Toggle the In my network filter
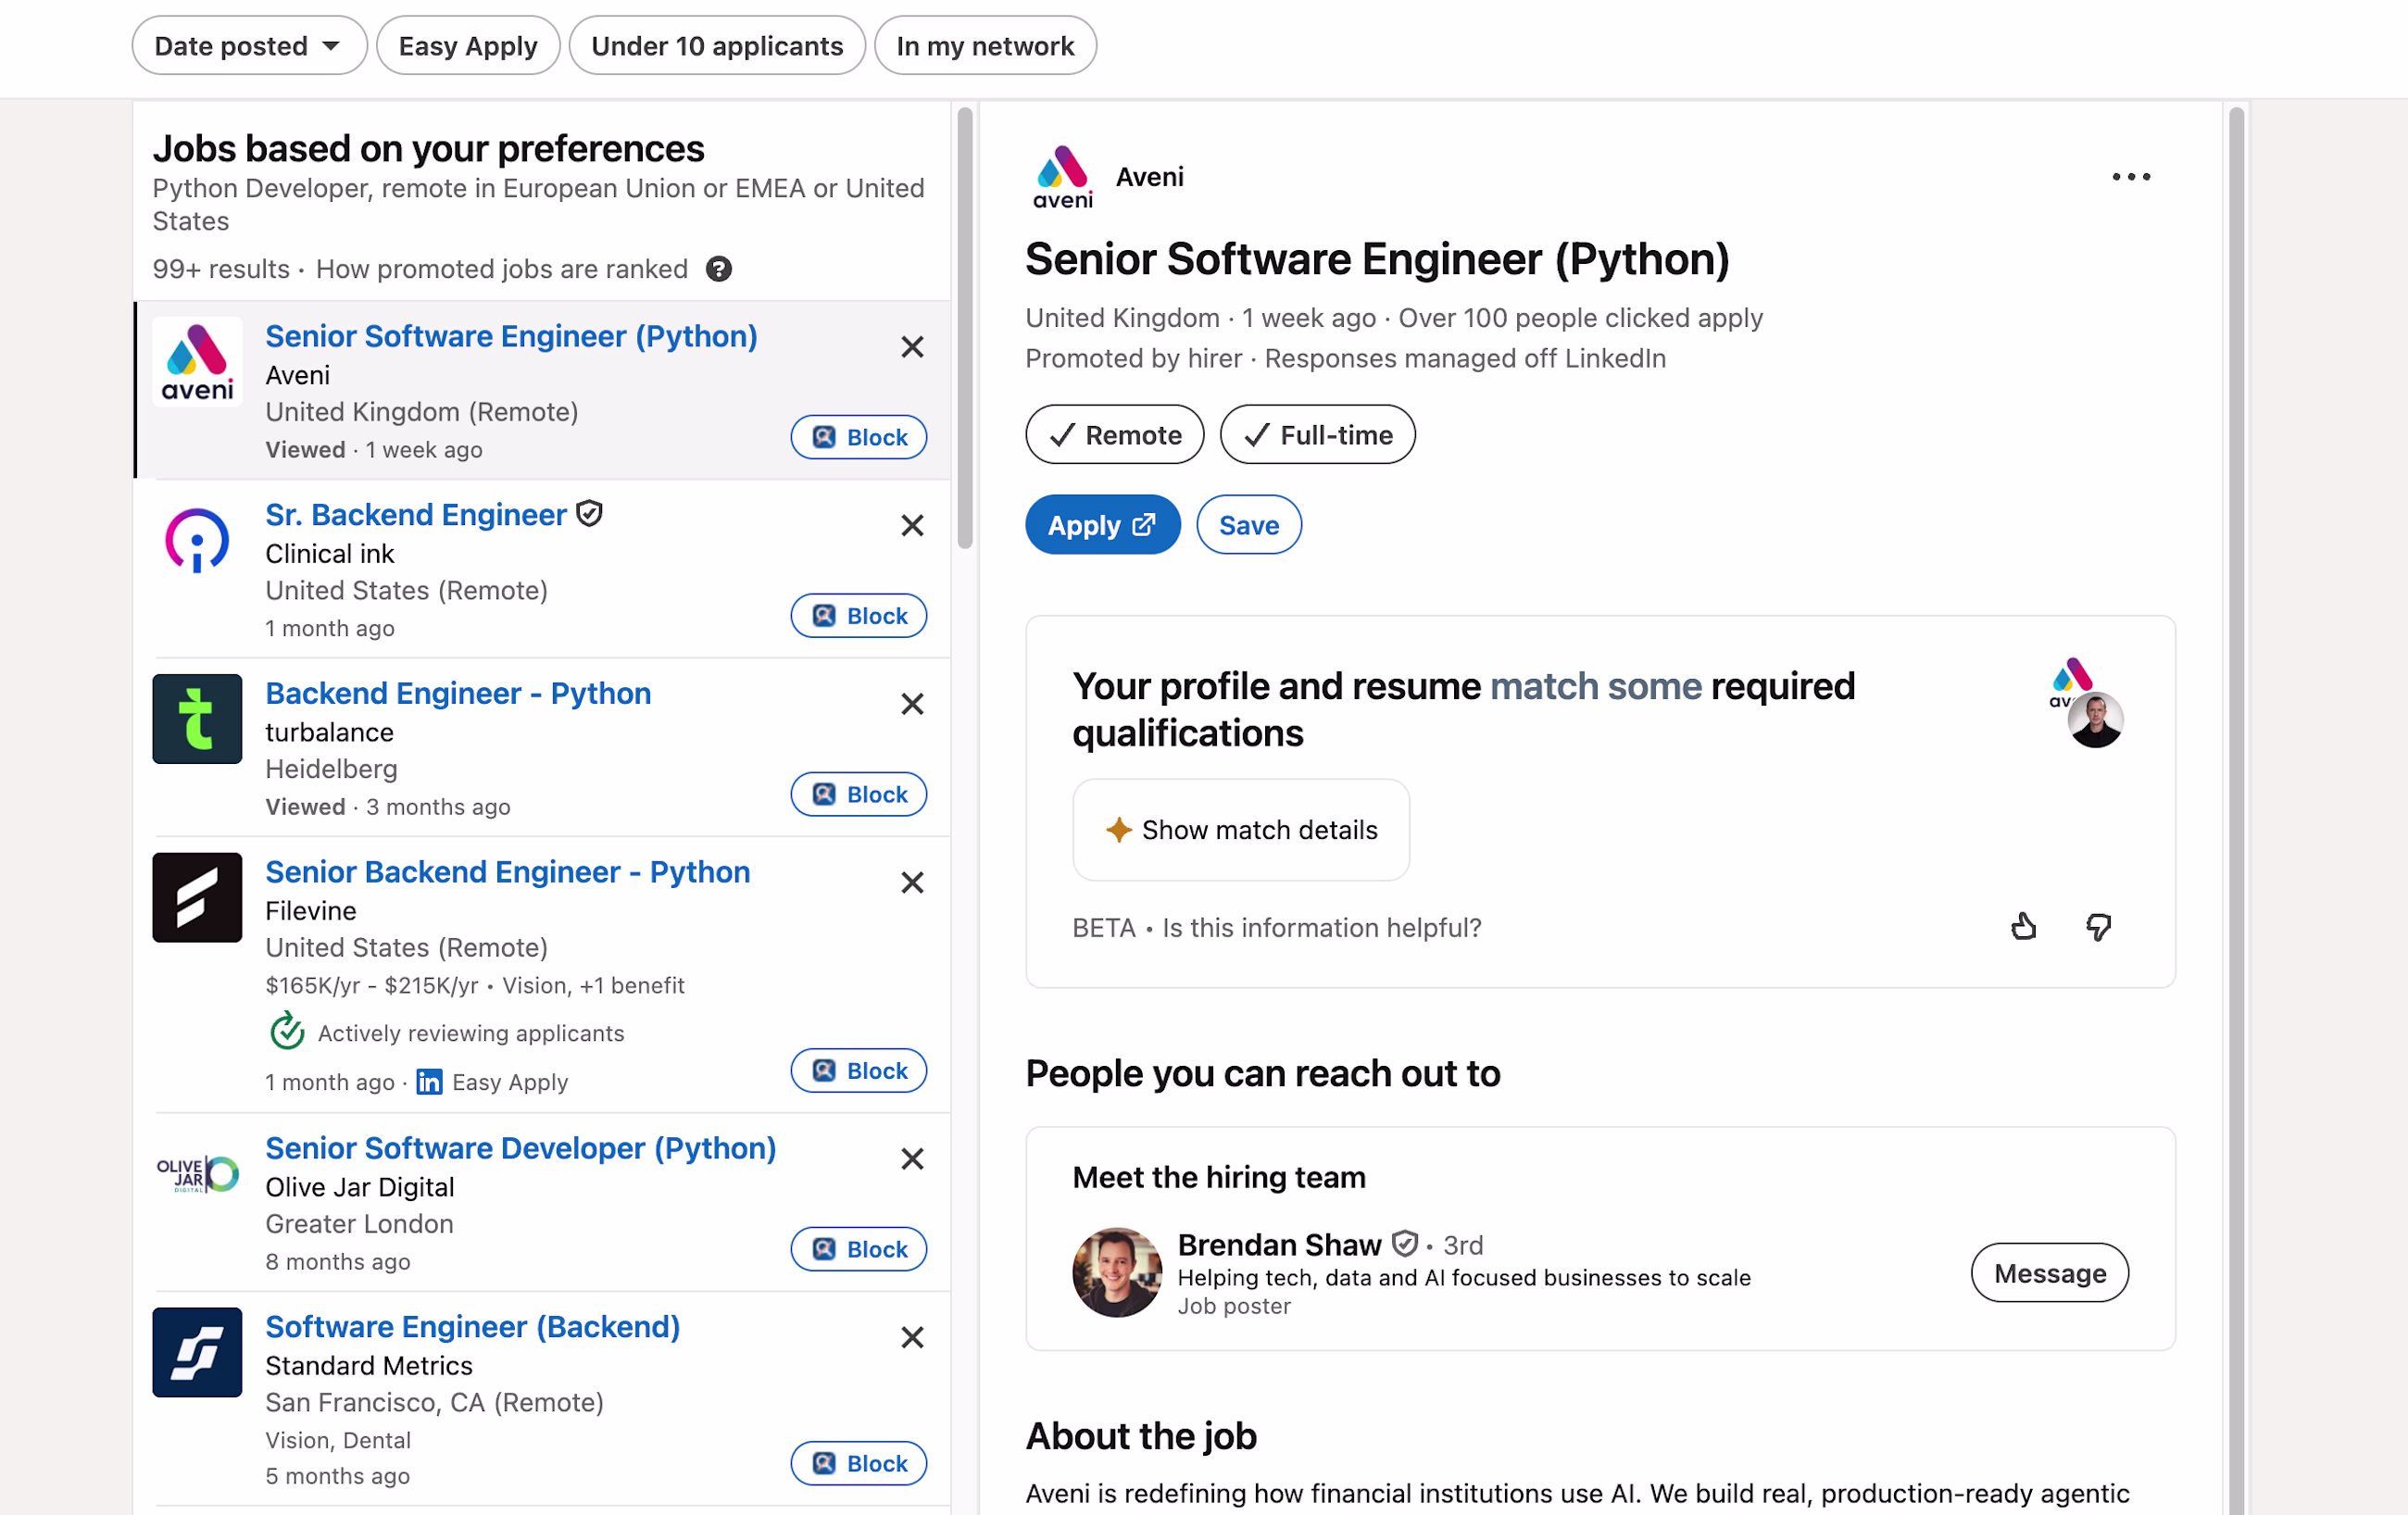2408x1515 pixels. click(x=985, y=46)
